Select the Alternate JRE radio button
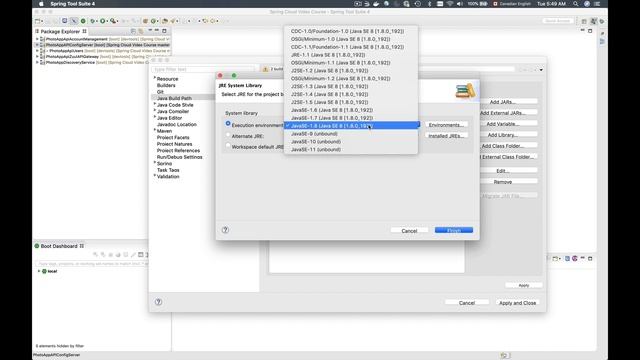The image size is (640, 360). 228,135
